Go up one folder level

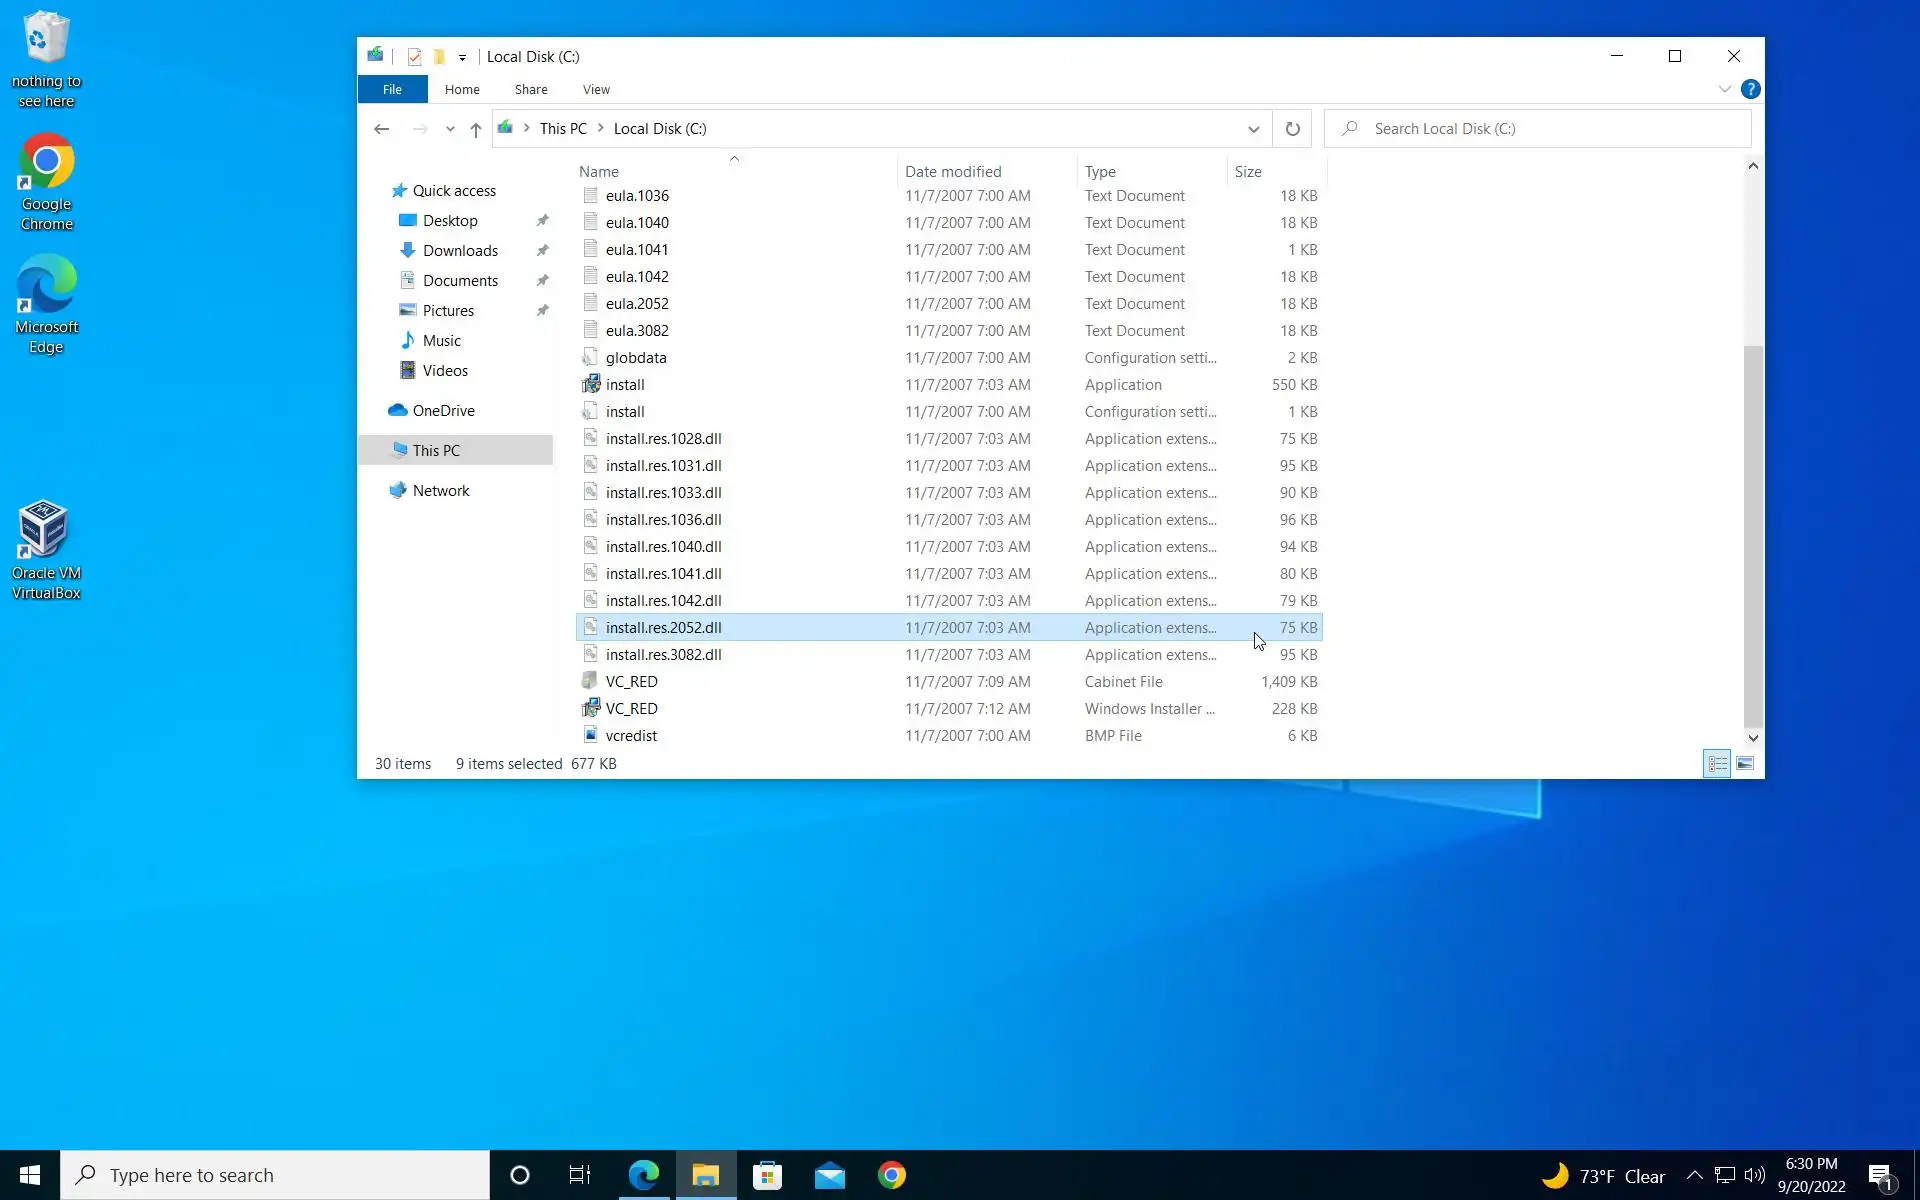[x=476, y=129]
